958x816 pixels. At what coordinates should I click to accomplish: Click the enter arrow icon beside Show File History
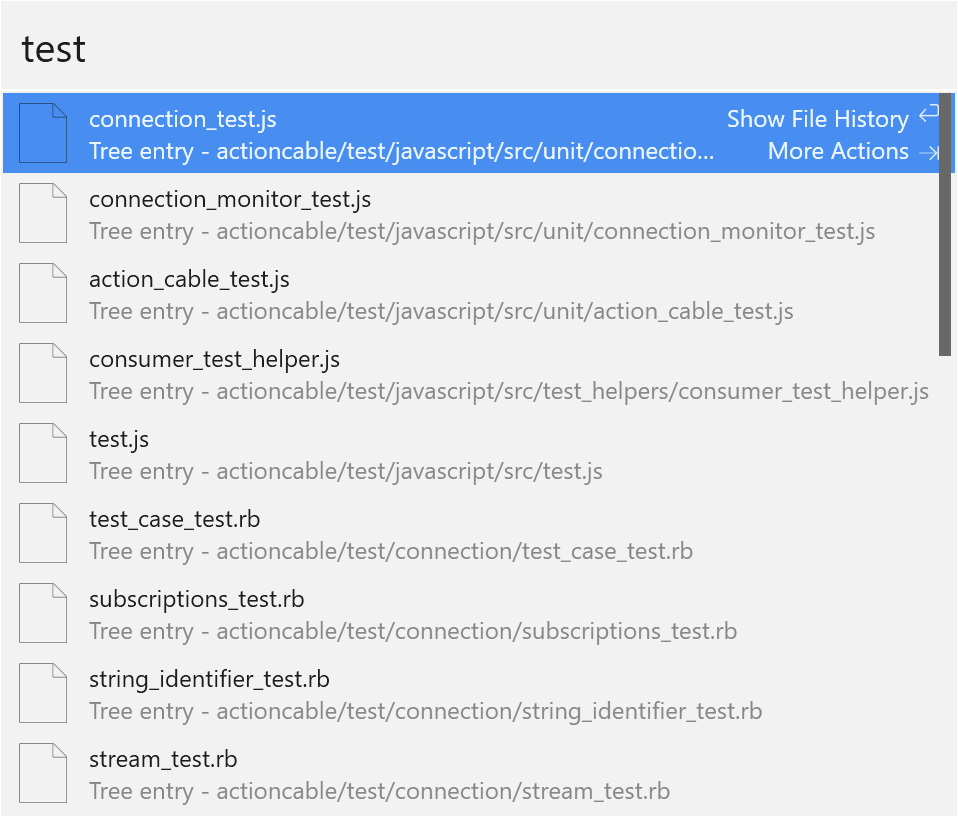[x=929, y=115]
